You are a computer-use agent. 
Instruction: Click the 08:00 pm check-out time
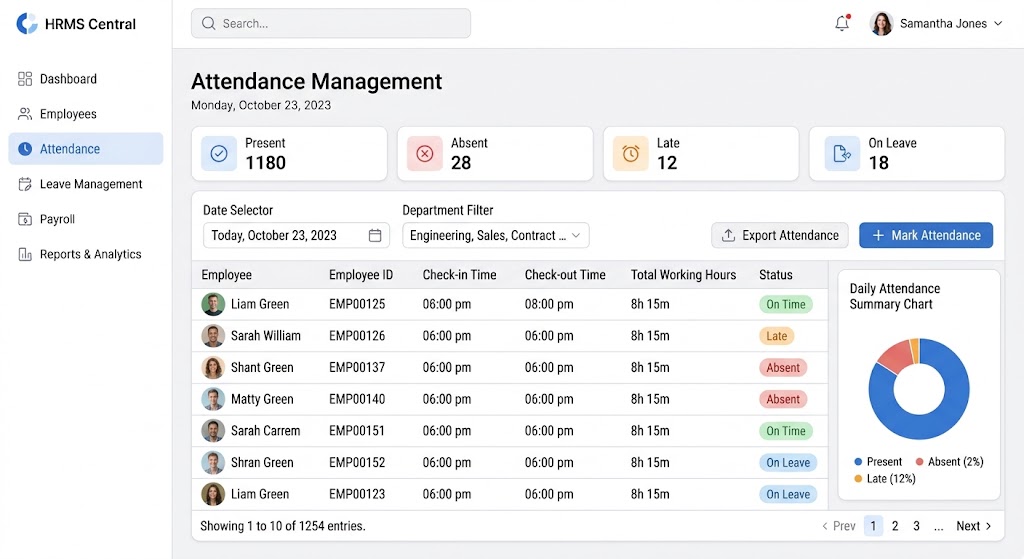click(x=549, y=304)
